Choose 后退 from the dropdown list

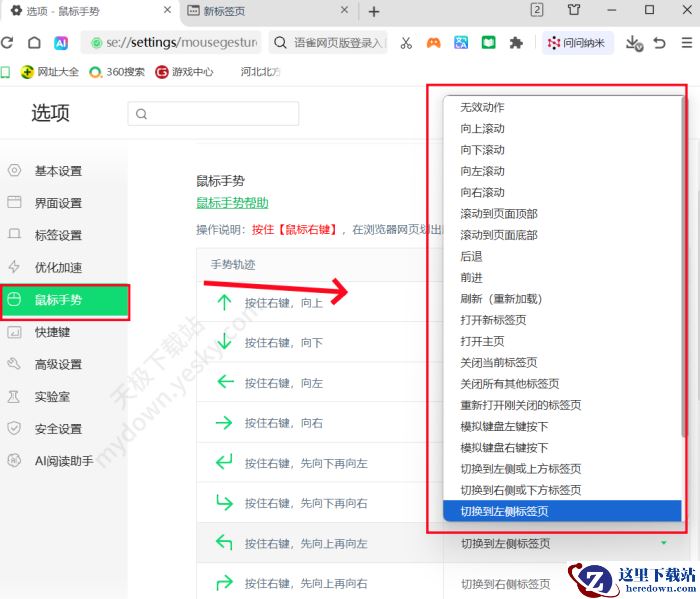tap(562, 257)
